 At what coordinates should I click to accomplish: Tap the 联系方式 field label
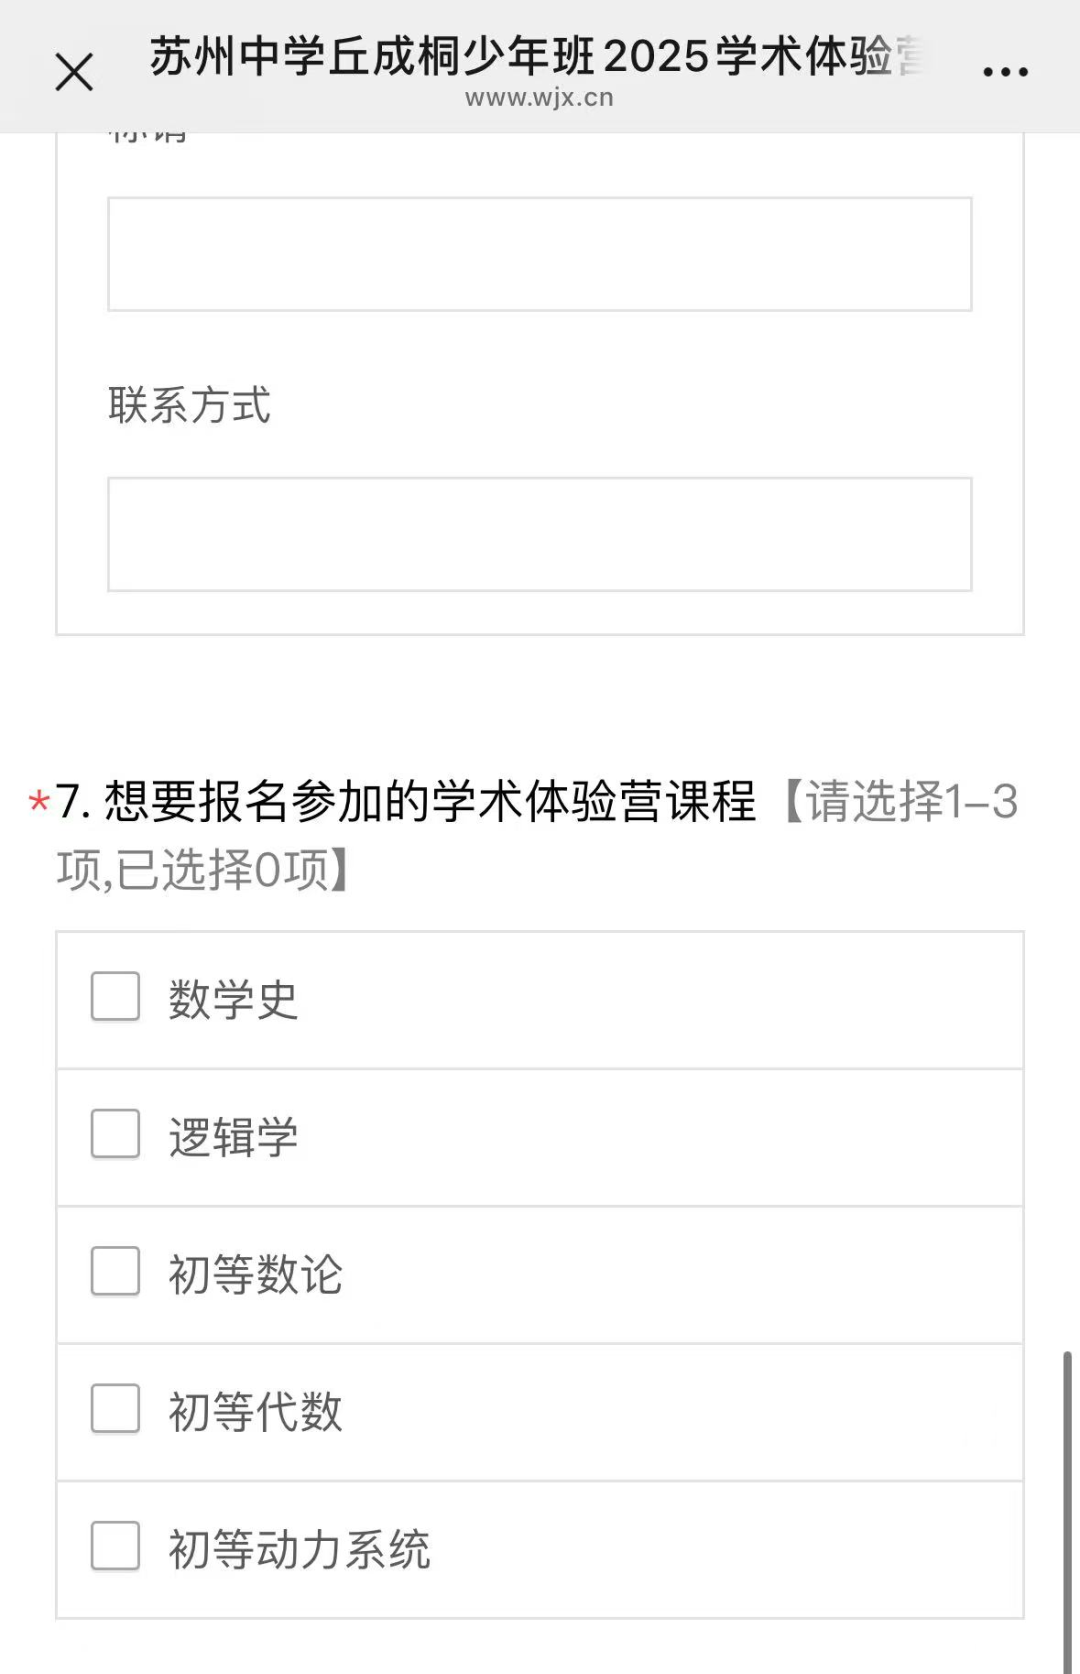point(189,406)
